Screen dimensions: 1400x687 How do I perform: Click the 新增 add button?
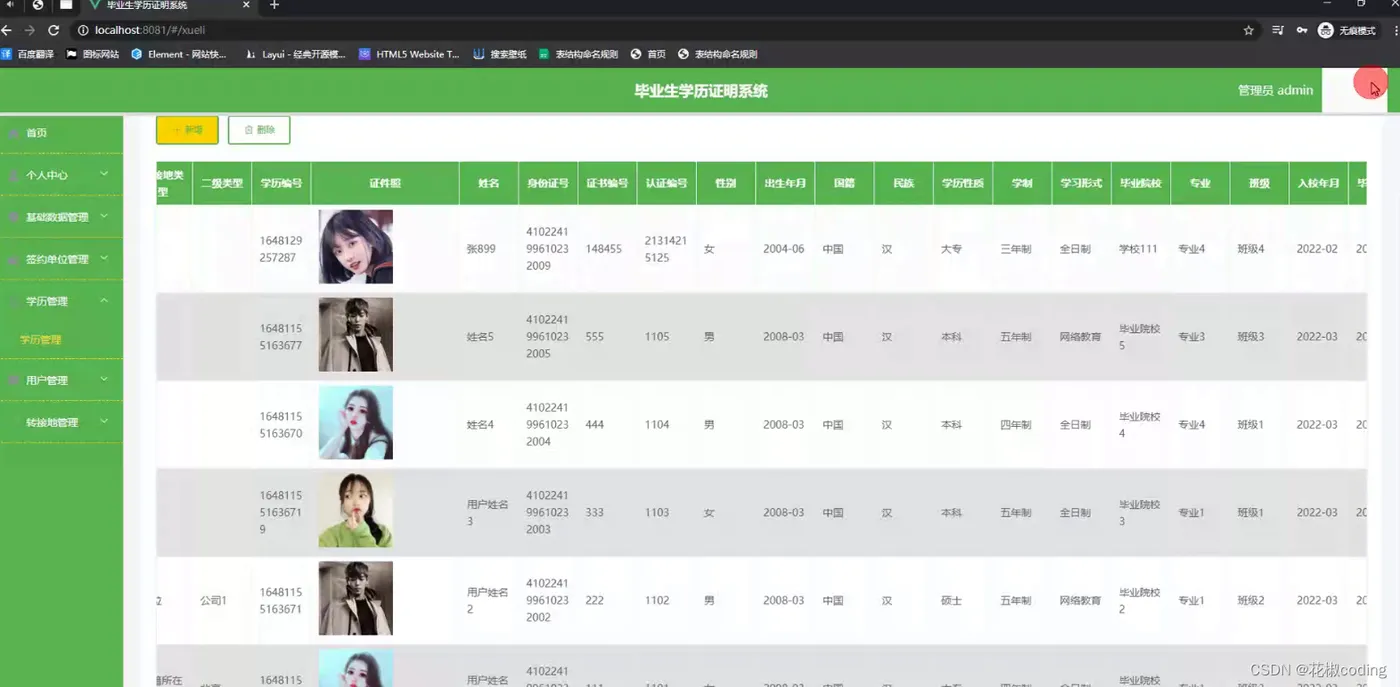pos(187,130)
